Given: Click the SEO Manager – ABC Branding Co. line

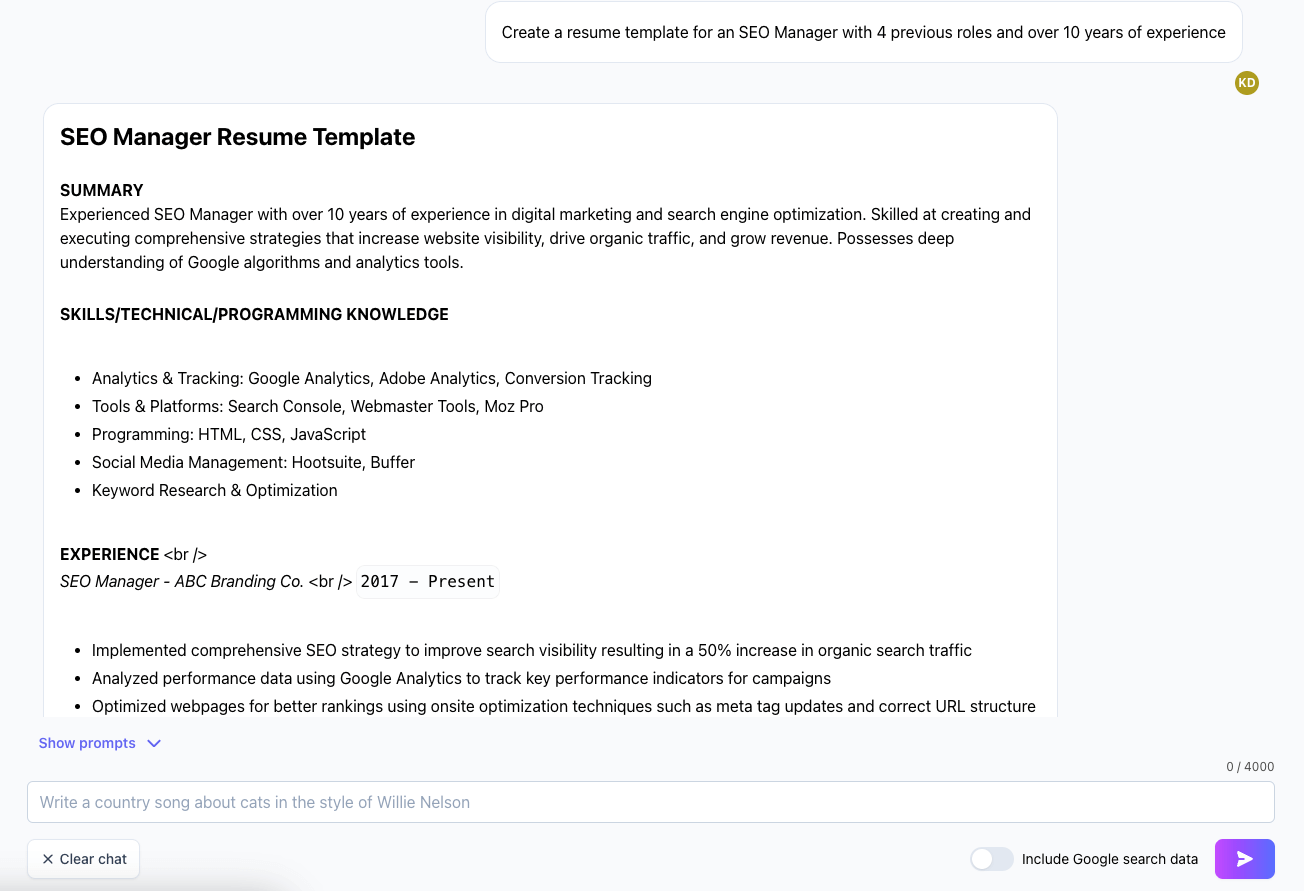Looking at the screenshot, I should (x=182, y=581).
